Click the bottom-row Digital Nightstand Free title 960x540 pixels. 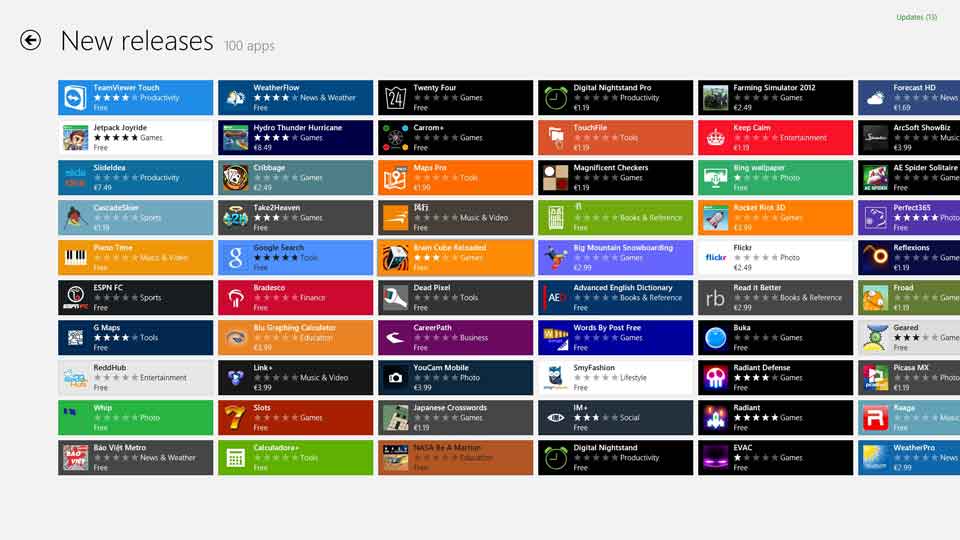606,448
